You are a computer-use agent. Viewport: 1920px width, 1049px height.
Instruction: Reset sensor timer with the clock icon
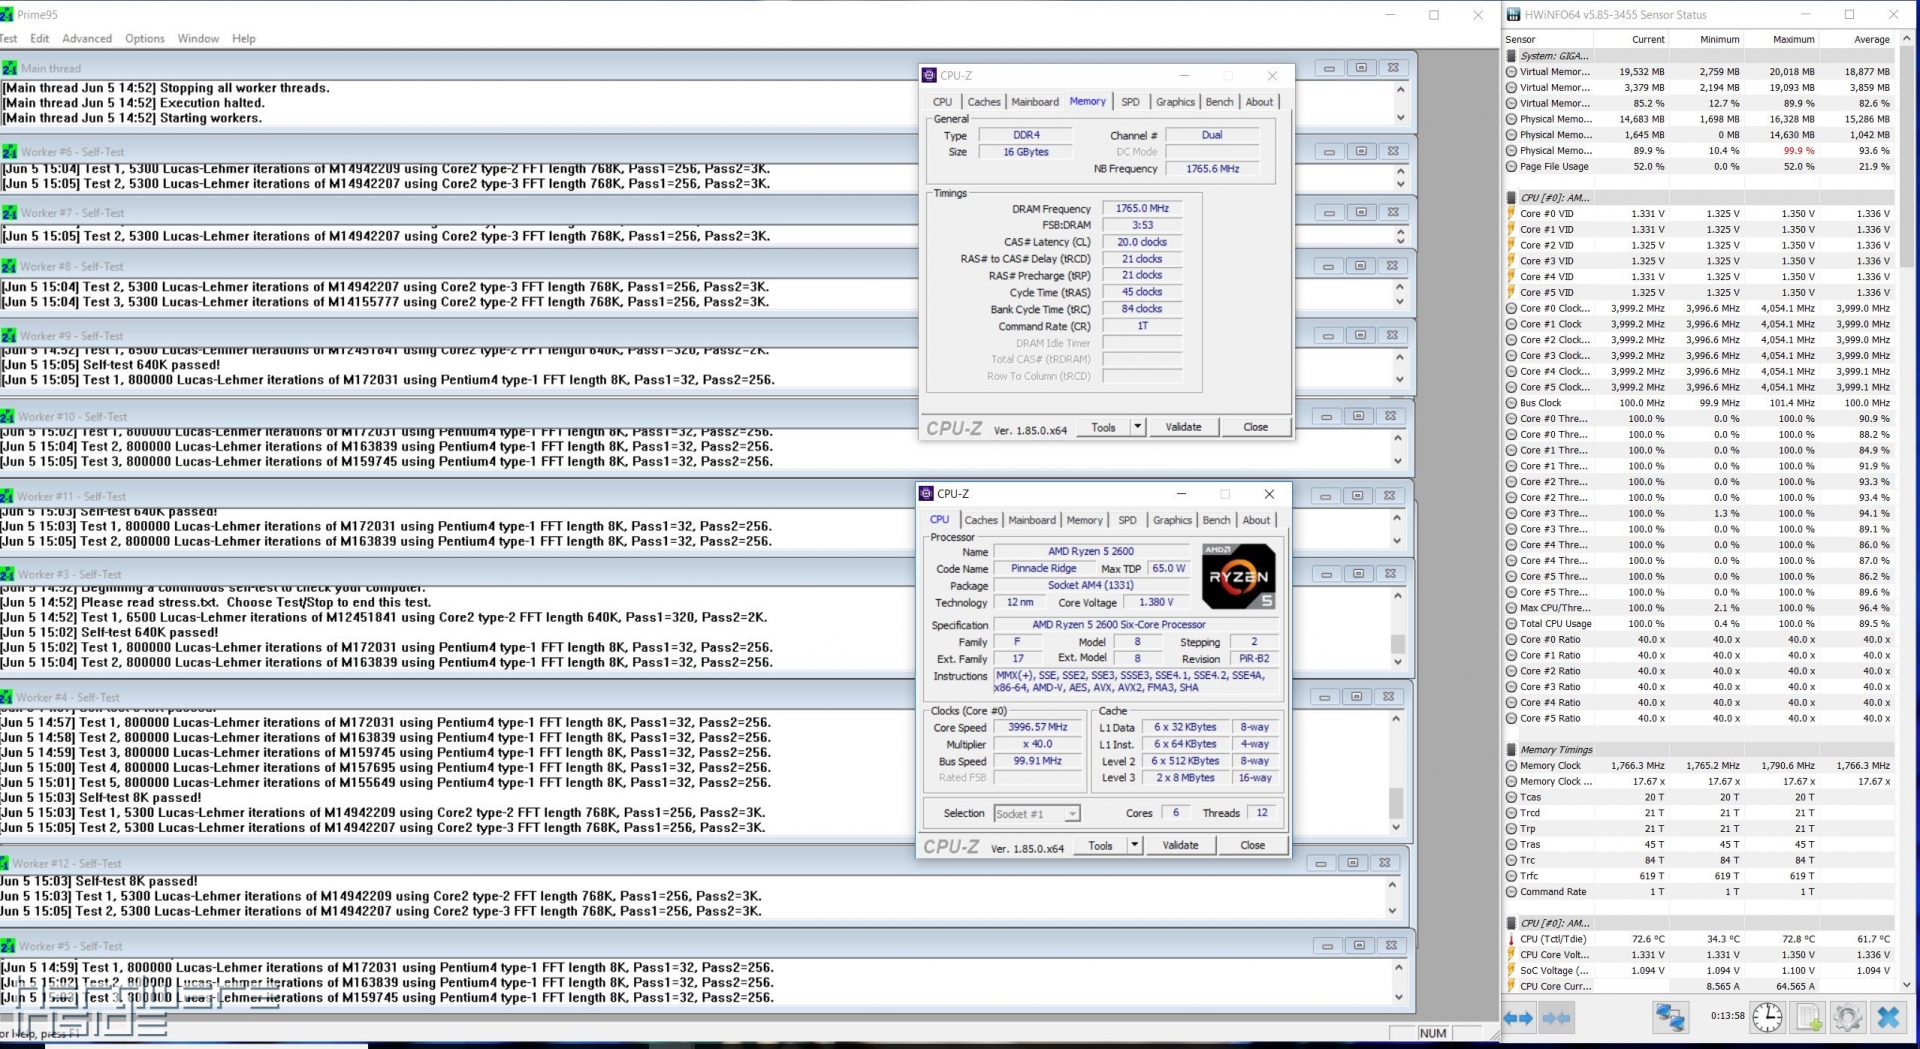point(1767,1018)
